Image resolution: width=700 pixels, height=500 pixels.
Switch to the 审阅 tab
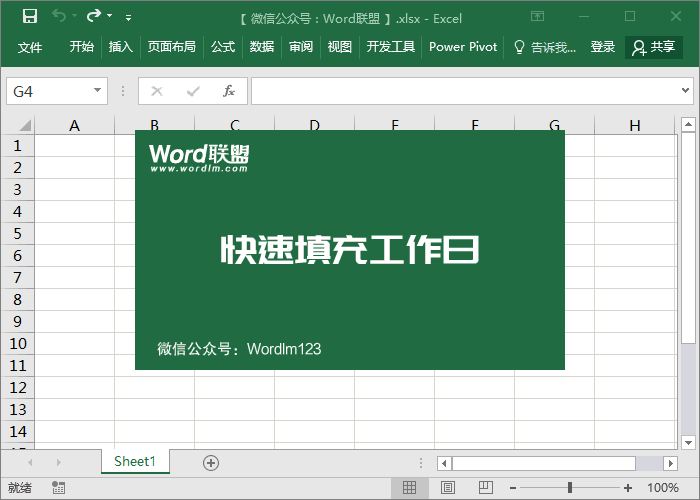pyautogui.click(x=301, y=46)
